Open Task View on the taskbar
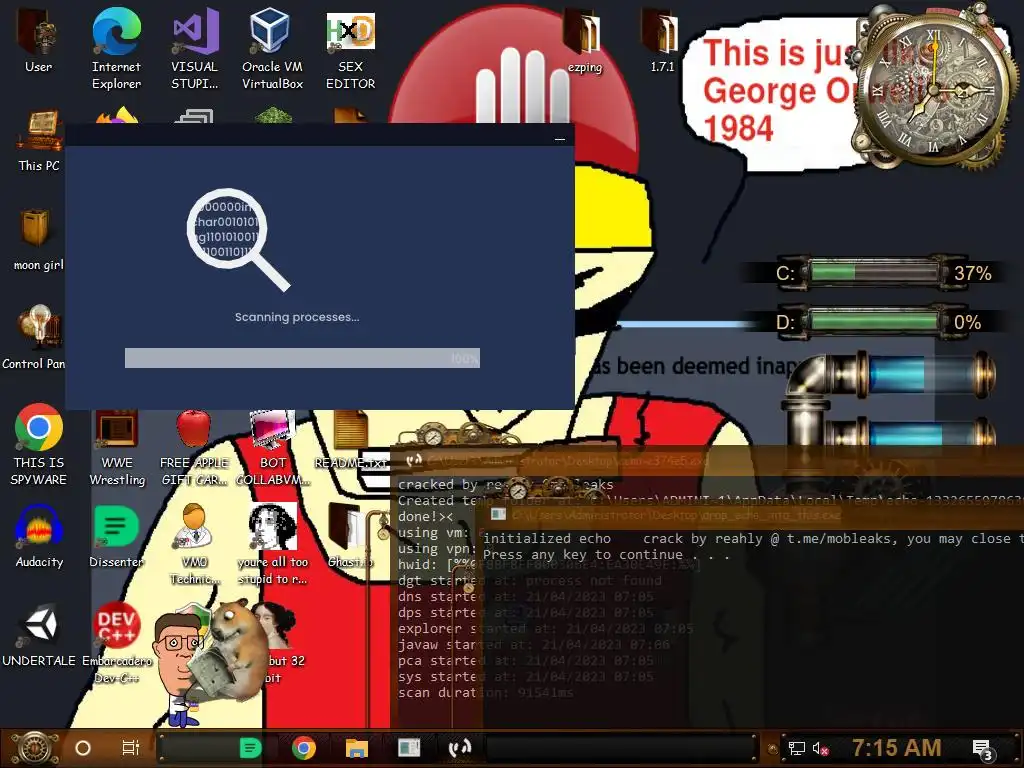The height and width of the screenshot is (768, 1024). click(x=131, y=748)
